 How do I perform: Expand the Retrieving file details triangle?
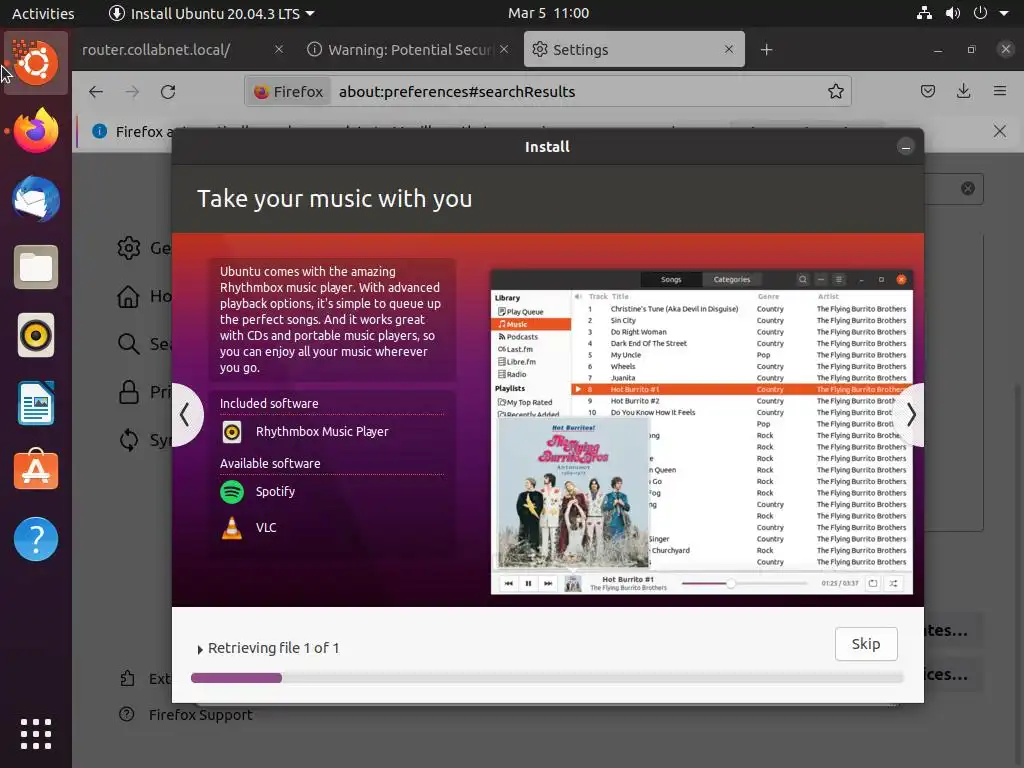[x=200, y=649]
